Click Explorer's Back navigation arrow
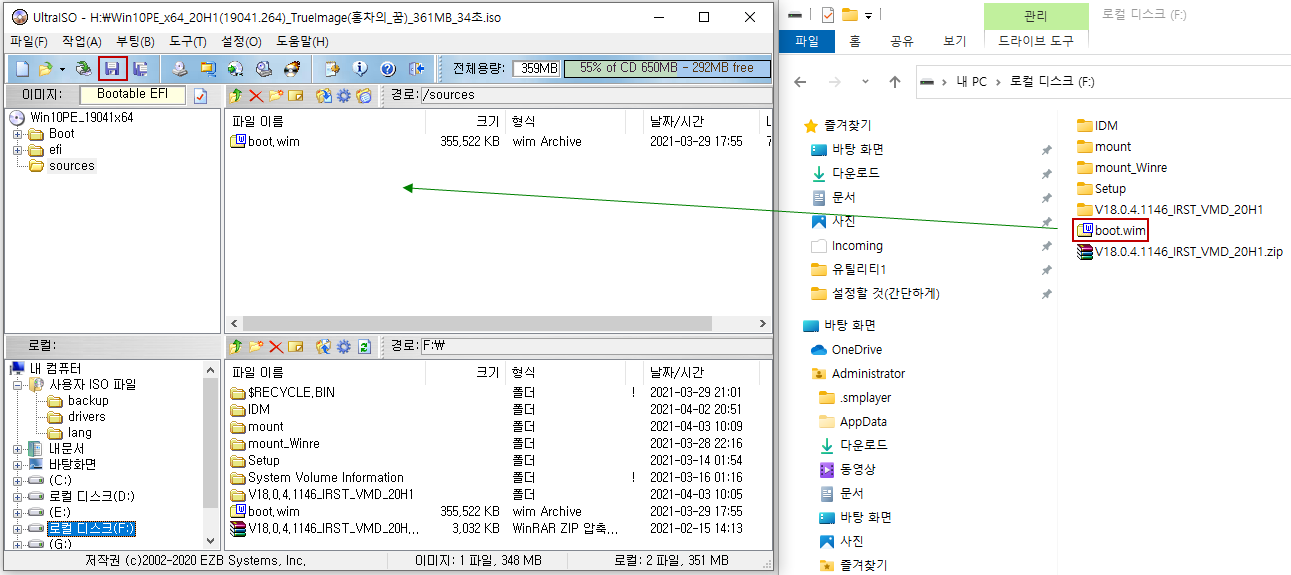 [x=800, y=81]
